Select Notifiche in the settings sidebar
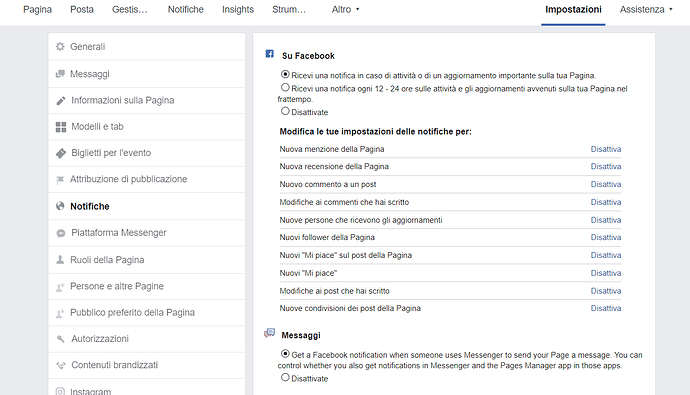 [147, 206]
